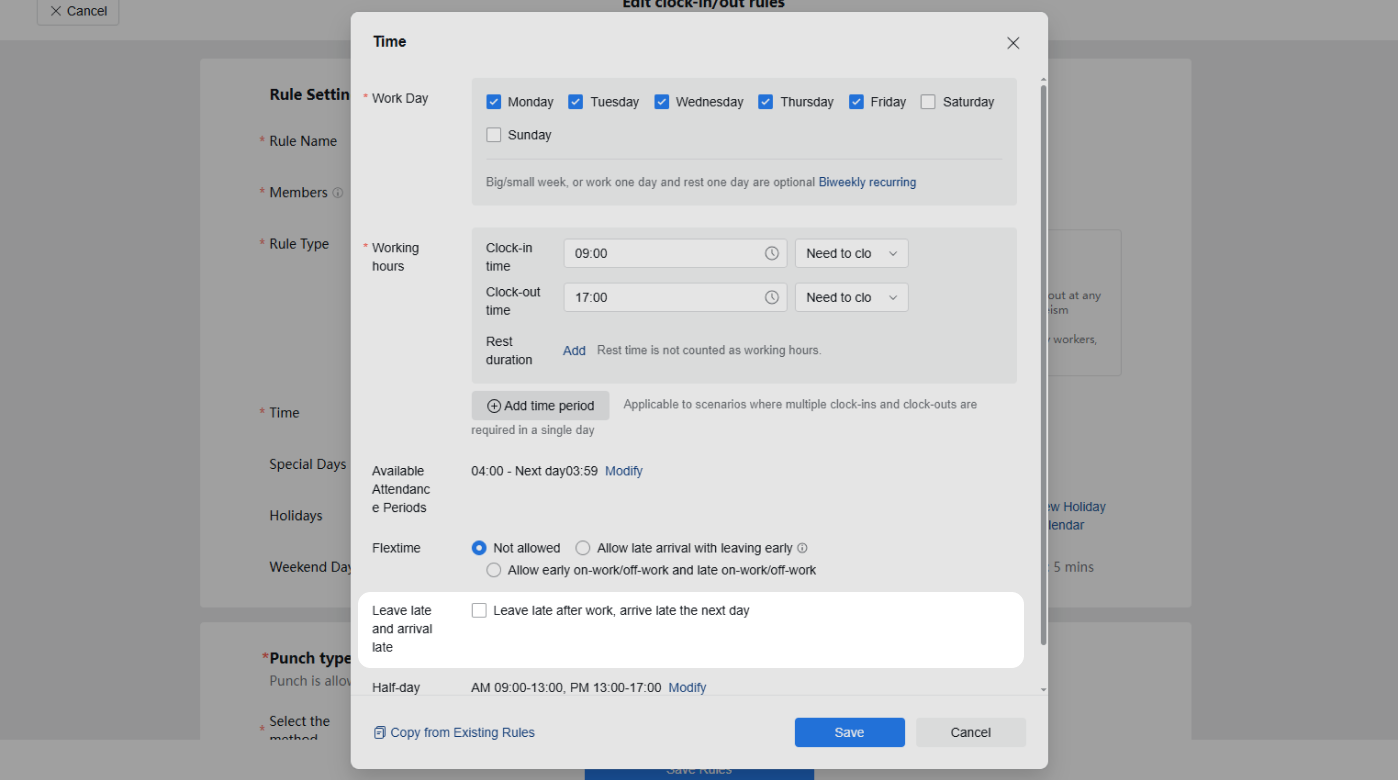Enable Sunday as a work day
The image size is (1398, 780).
point(493,135)
